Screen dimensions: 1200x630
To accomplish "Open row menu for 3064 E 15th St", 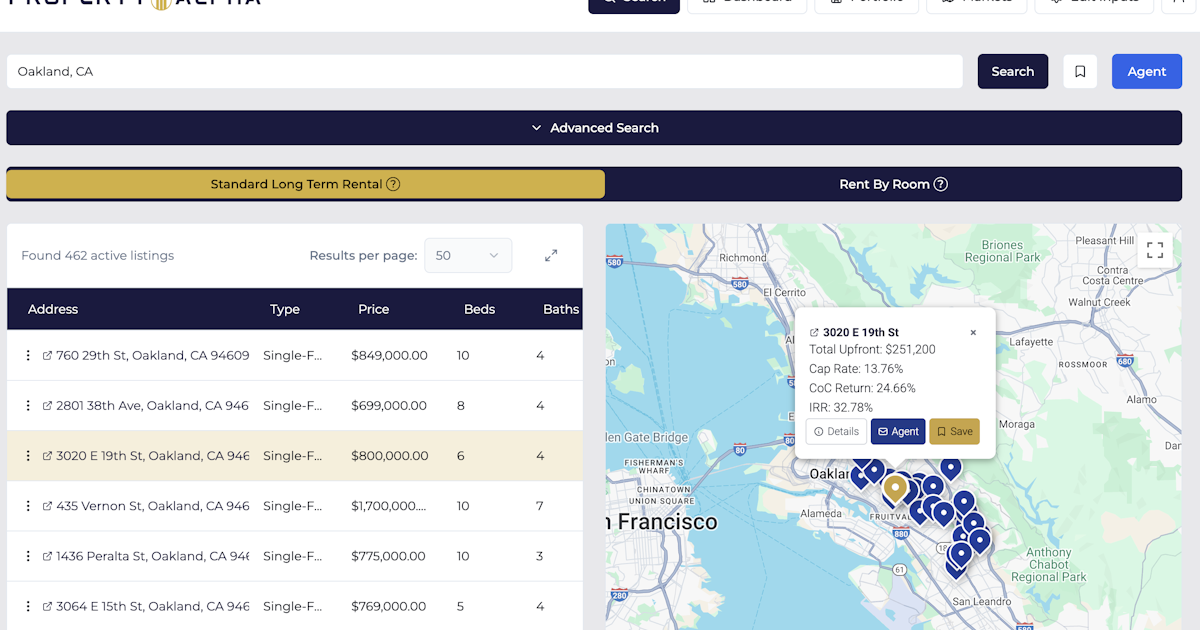I will 28,606.
